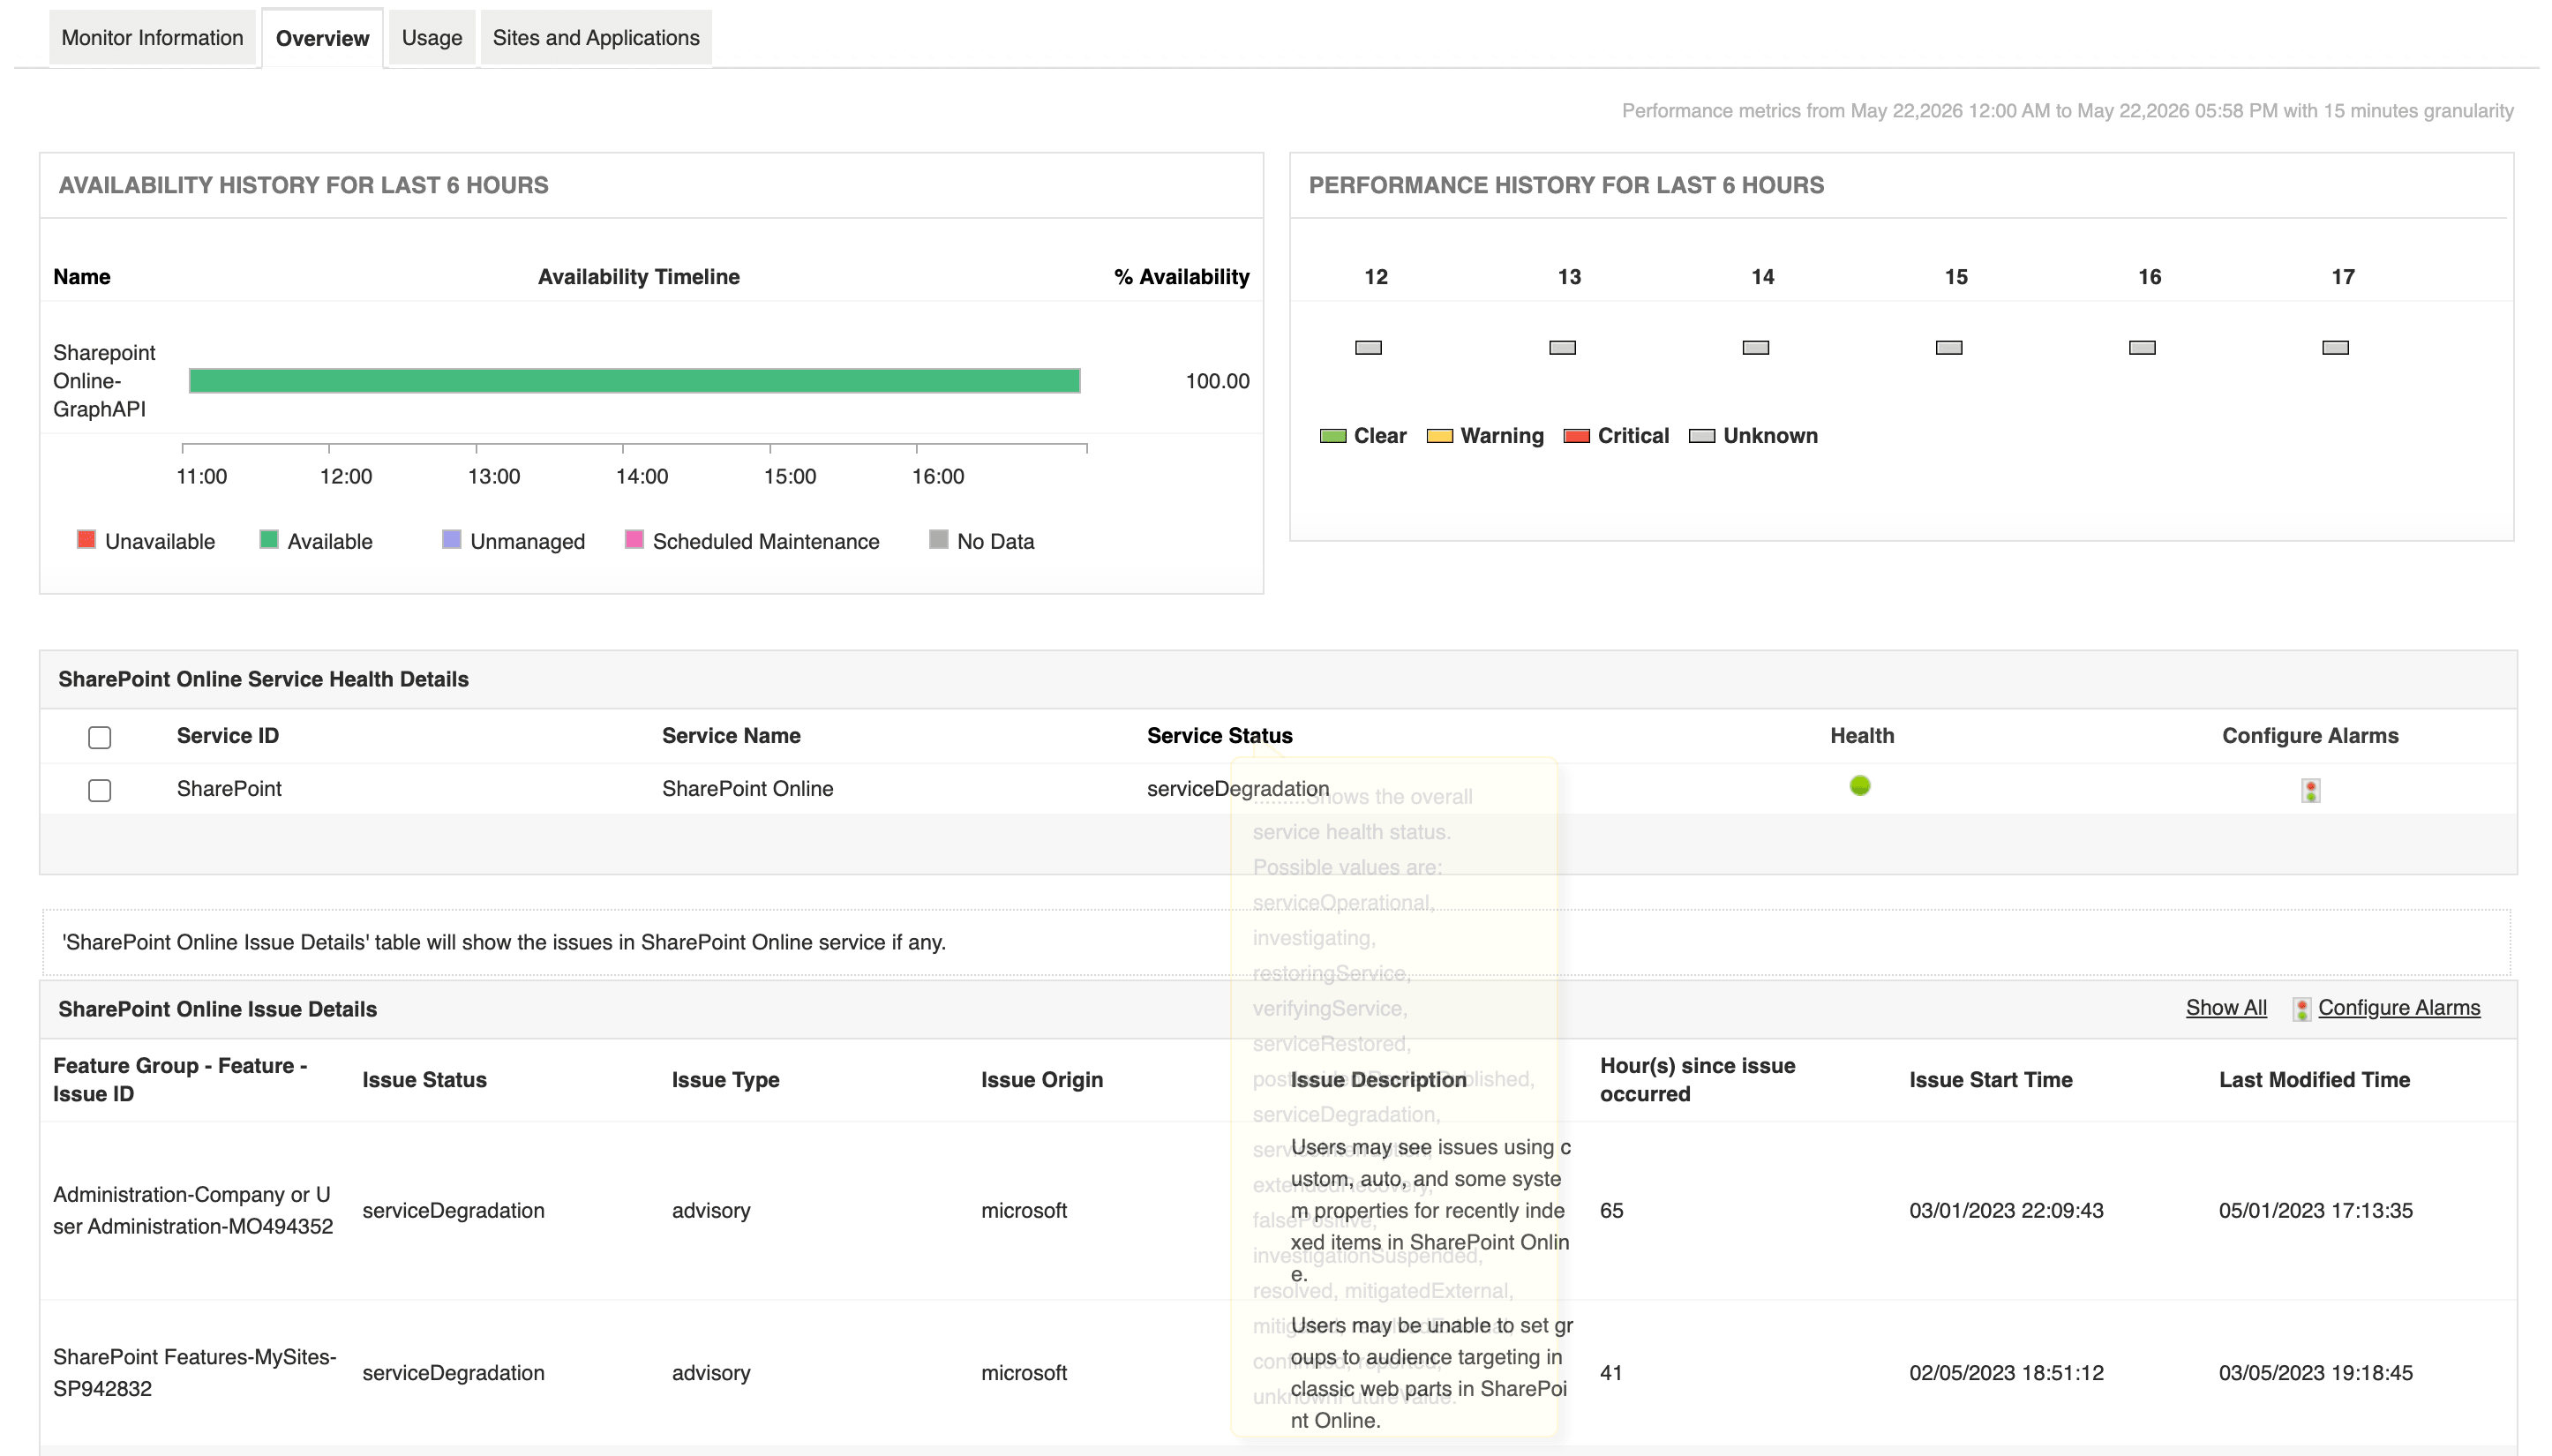Click Hour(s) since issue occurred header

(1697, 1080)
